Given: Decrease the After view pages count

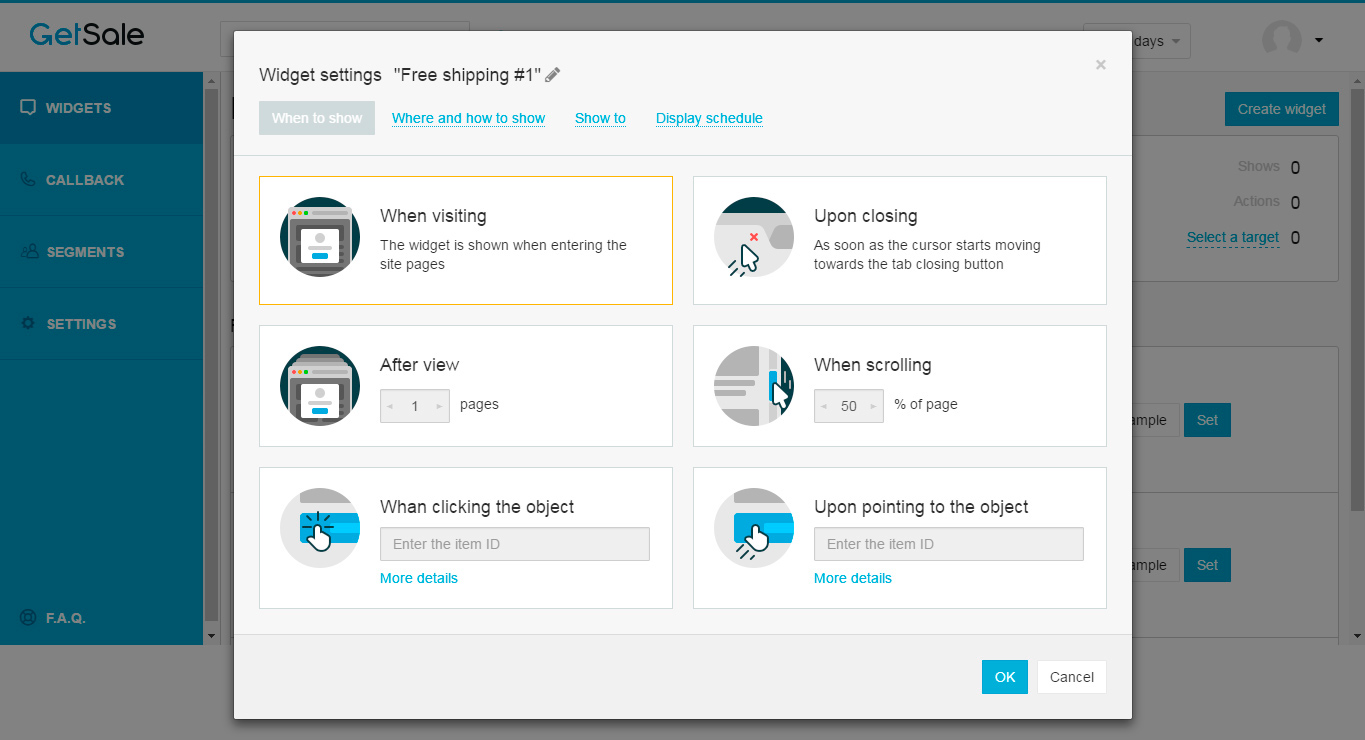Looking at the screenshot, I should pyautogui.click(x=390, y=406).
